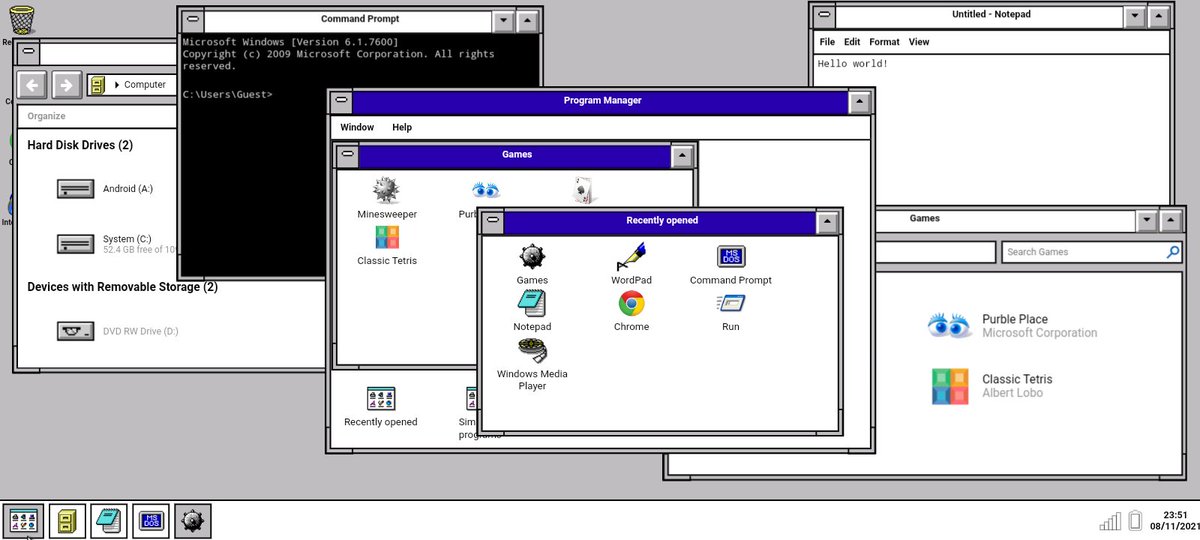
Task: Switch to Notepad via taskbar button
Action: [109, 520]
